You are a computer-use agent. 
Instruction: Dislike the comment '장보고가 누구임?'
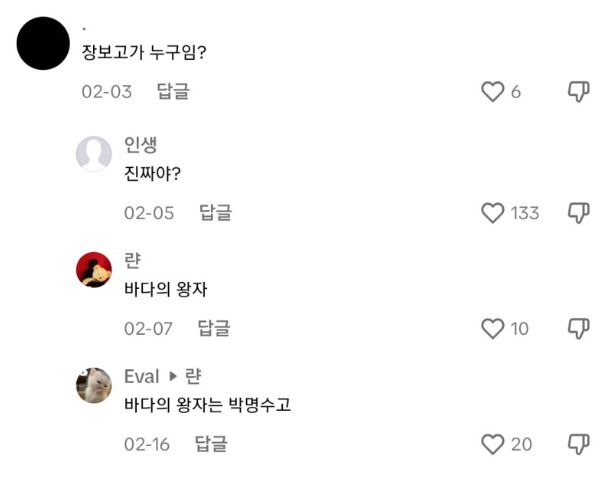click(579, 92)
